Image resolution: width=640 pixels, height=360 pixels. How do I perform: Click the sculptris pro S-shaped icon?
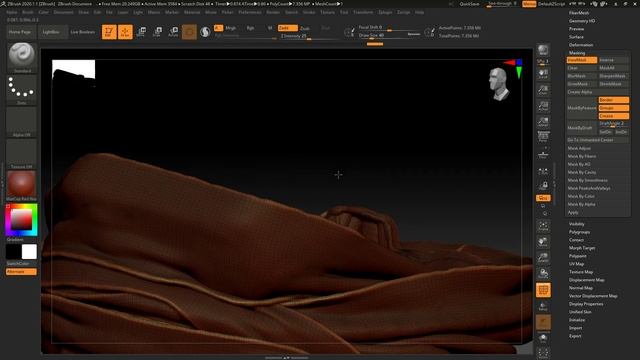205,32
